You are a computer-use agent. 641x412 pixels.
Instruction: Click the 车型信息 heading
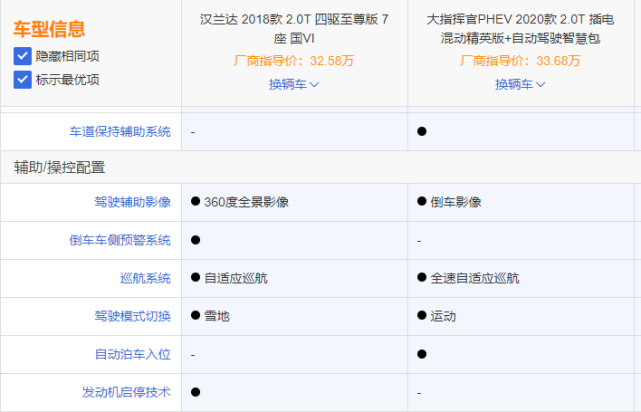click(x=49, y=29)
